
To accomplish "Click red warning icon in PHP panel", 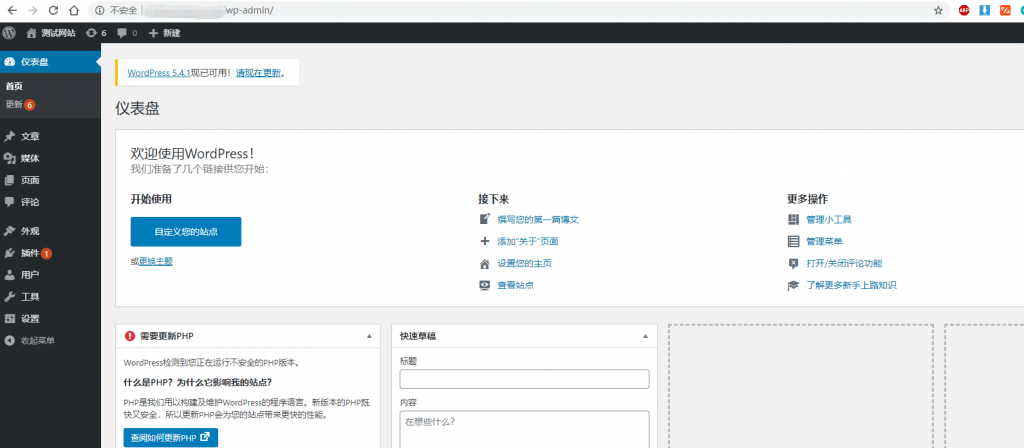I will 129,336.
